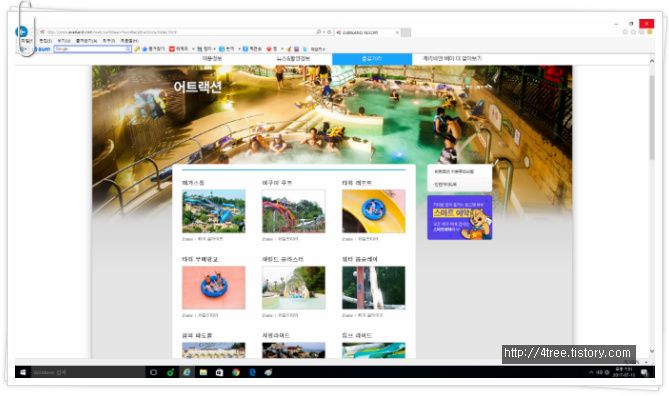Click the search magnifier in the address bar
Viewport: 669px width, 396px height.
[x=318, y=32]
